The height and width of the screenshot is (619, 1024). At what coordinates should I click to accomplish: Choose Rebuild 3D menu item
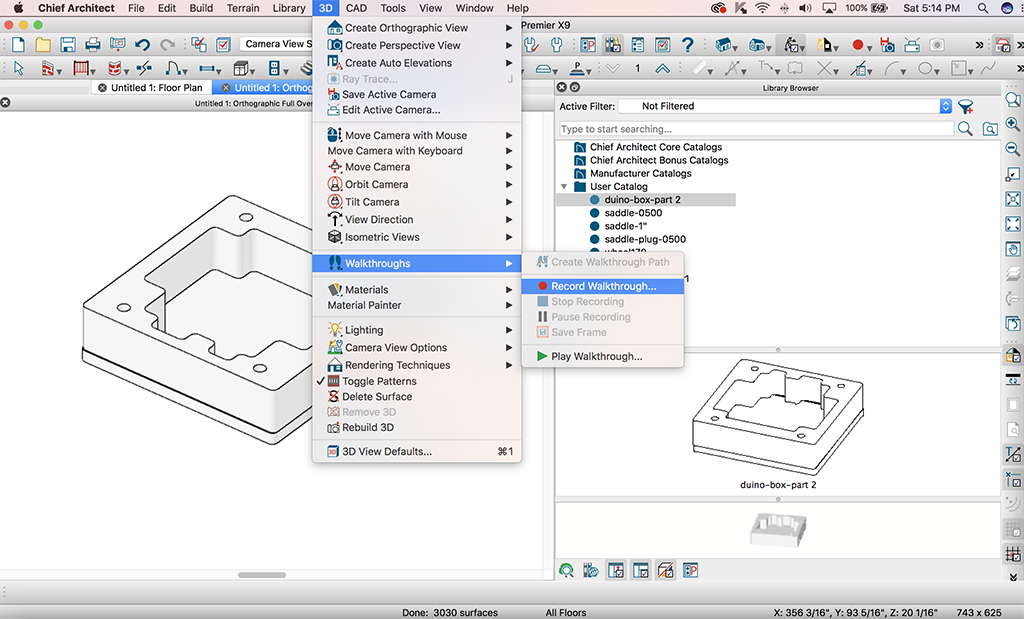[x=417, y=427]
